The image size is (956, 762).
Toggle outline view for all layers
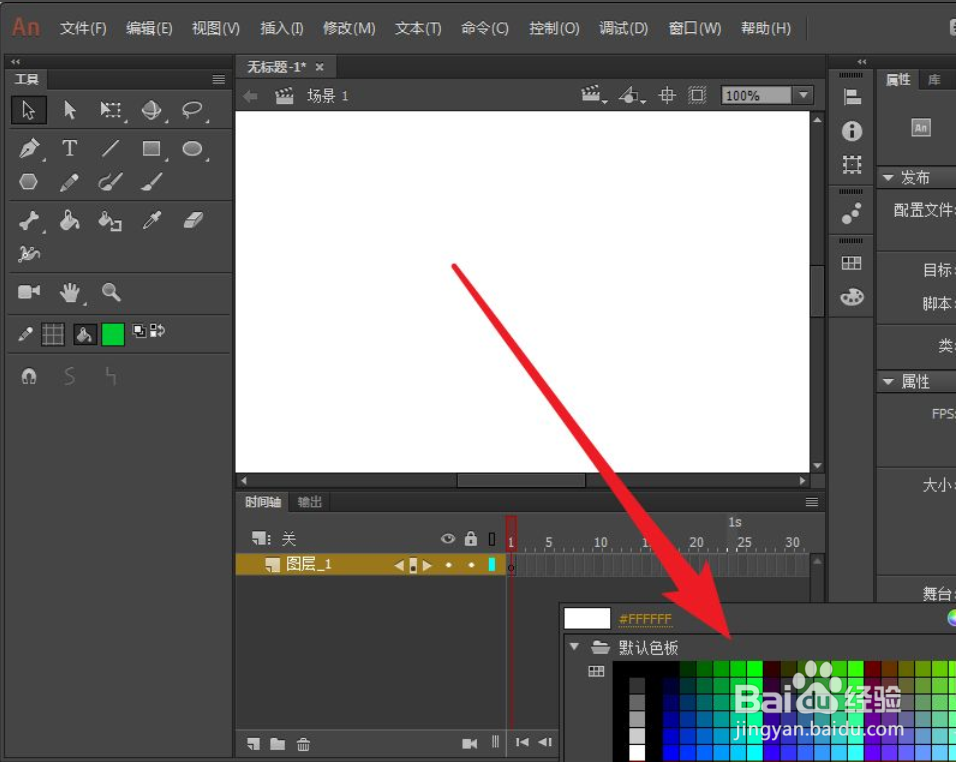click(491, 538)
